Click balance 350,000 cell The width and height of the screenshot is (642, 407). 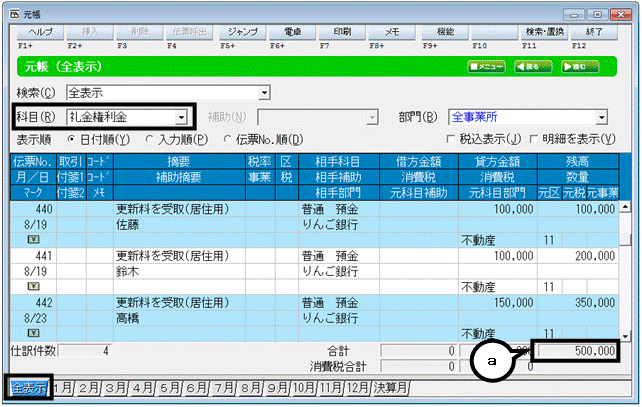point(578,303)
